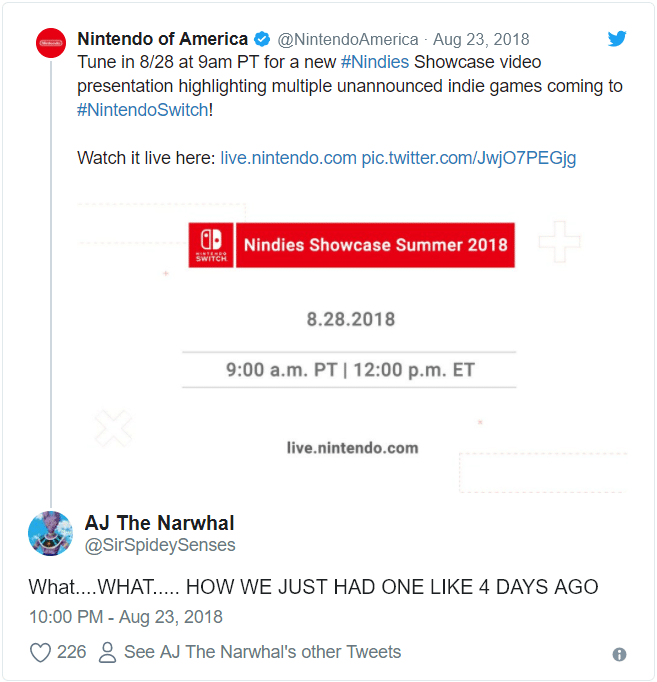The height and width of the screenshot is (682, 657).
Task: Click the AJ The Narwhal display name
Action: click(x=159, y=523)
